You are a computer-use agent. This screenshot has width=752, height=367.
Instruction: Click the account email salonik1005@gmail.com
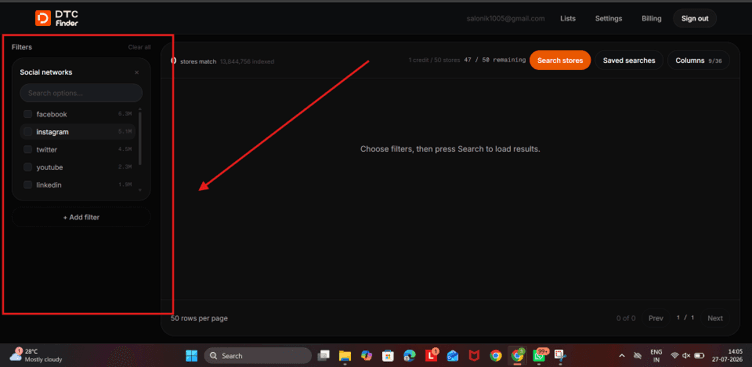coord(505,19)
